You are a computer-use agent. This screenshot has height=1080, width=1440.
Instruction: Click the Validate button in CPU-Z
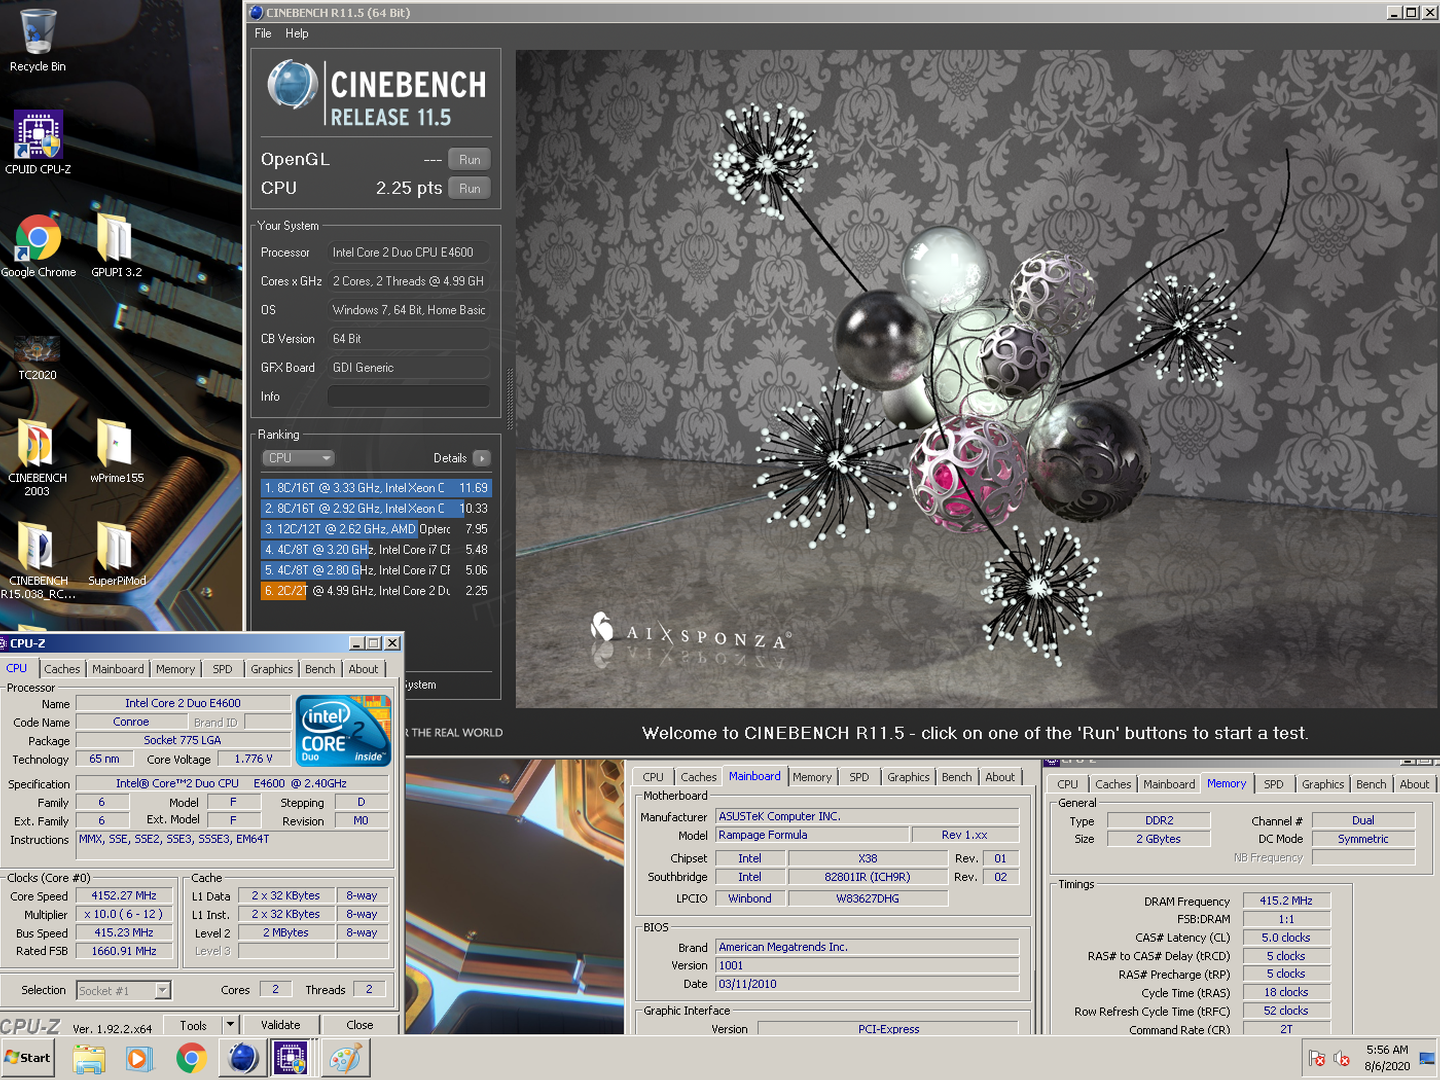281,1024
